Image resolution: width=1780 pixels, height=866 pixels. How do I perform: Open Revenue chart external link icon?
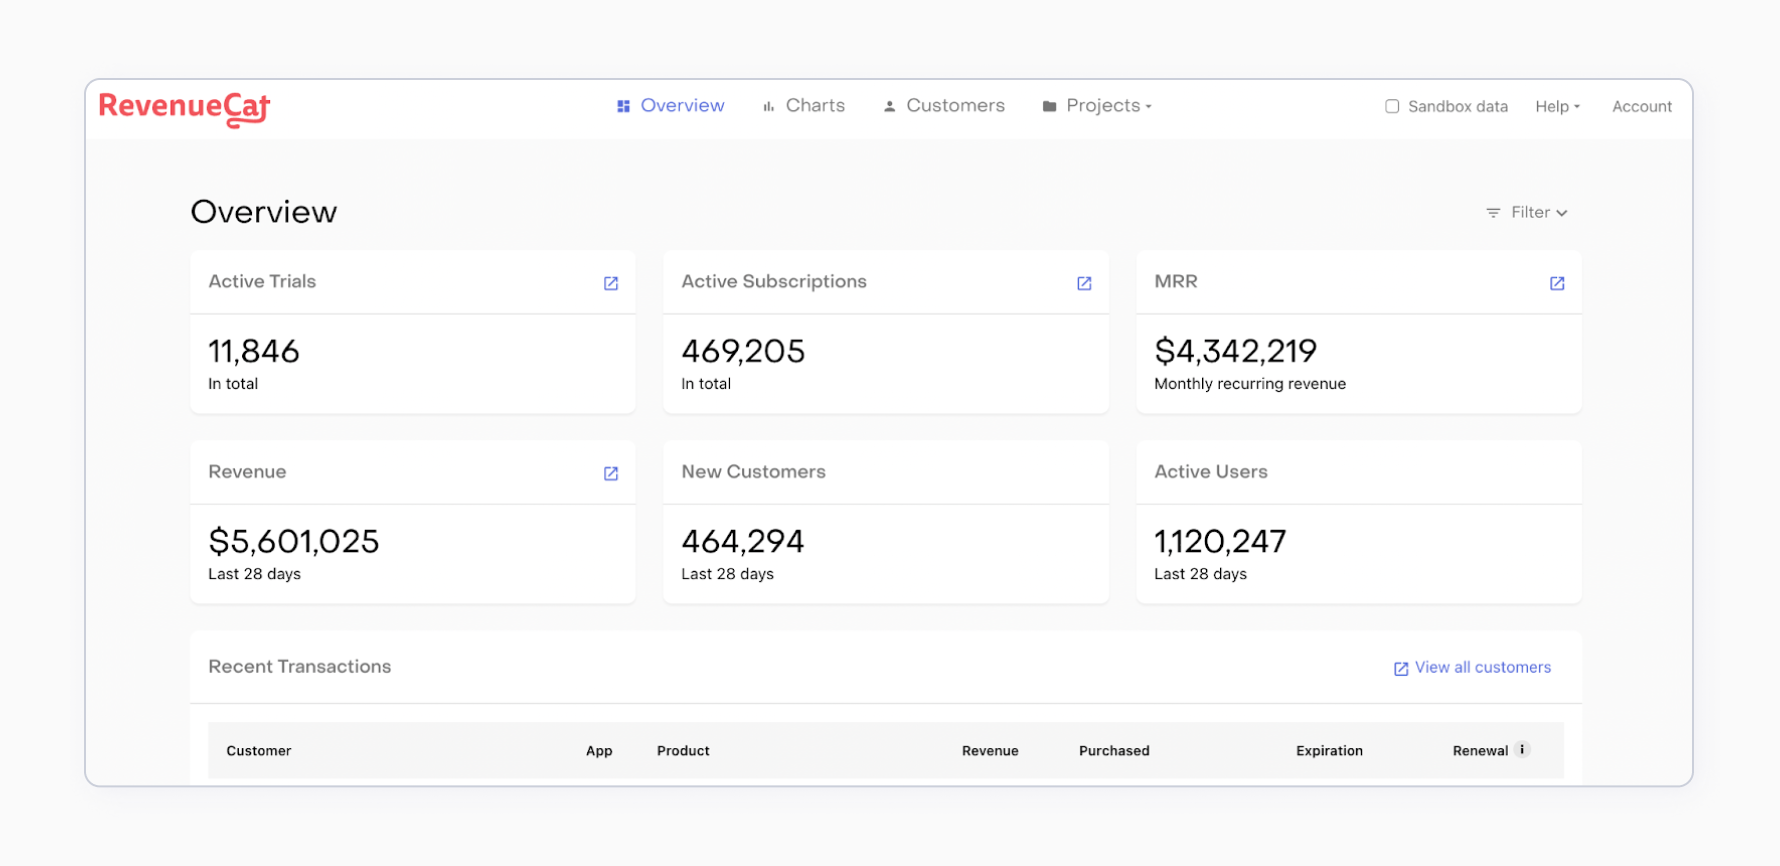click(611, 473)
